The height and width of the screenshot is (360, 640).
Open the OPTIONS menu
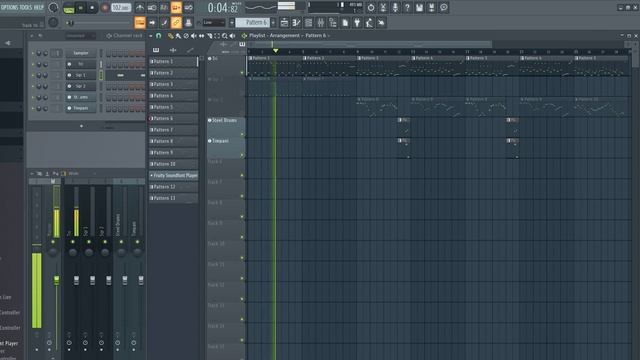[x=8, y=7]
